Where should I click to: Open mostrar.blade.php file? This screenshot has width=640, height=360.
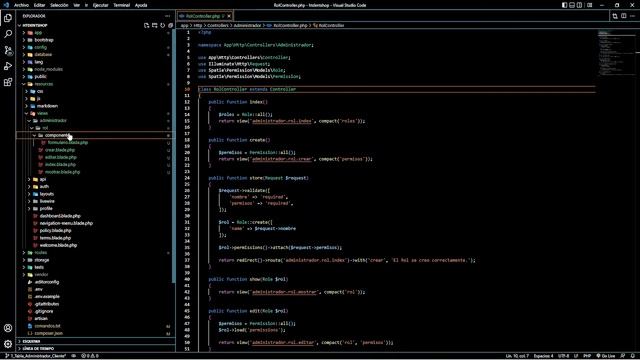click(x=62, y=172)
